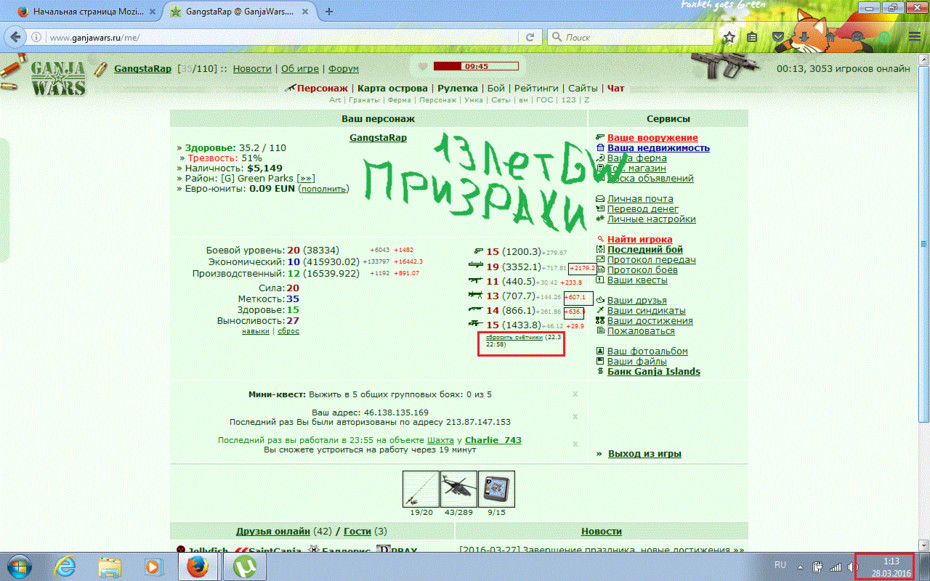Show the bookmarks list icon

click(x=752, y=37)
